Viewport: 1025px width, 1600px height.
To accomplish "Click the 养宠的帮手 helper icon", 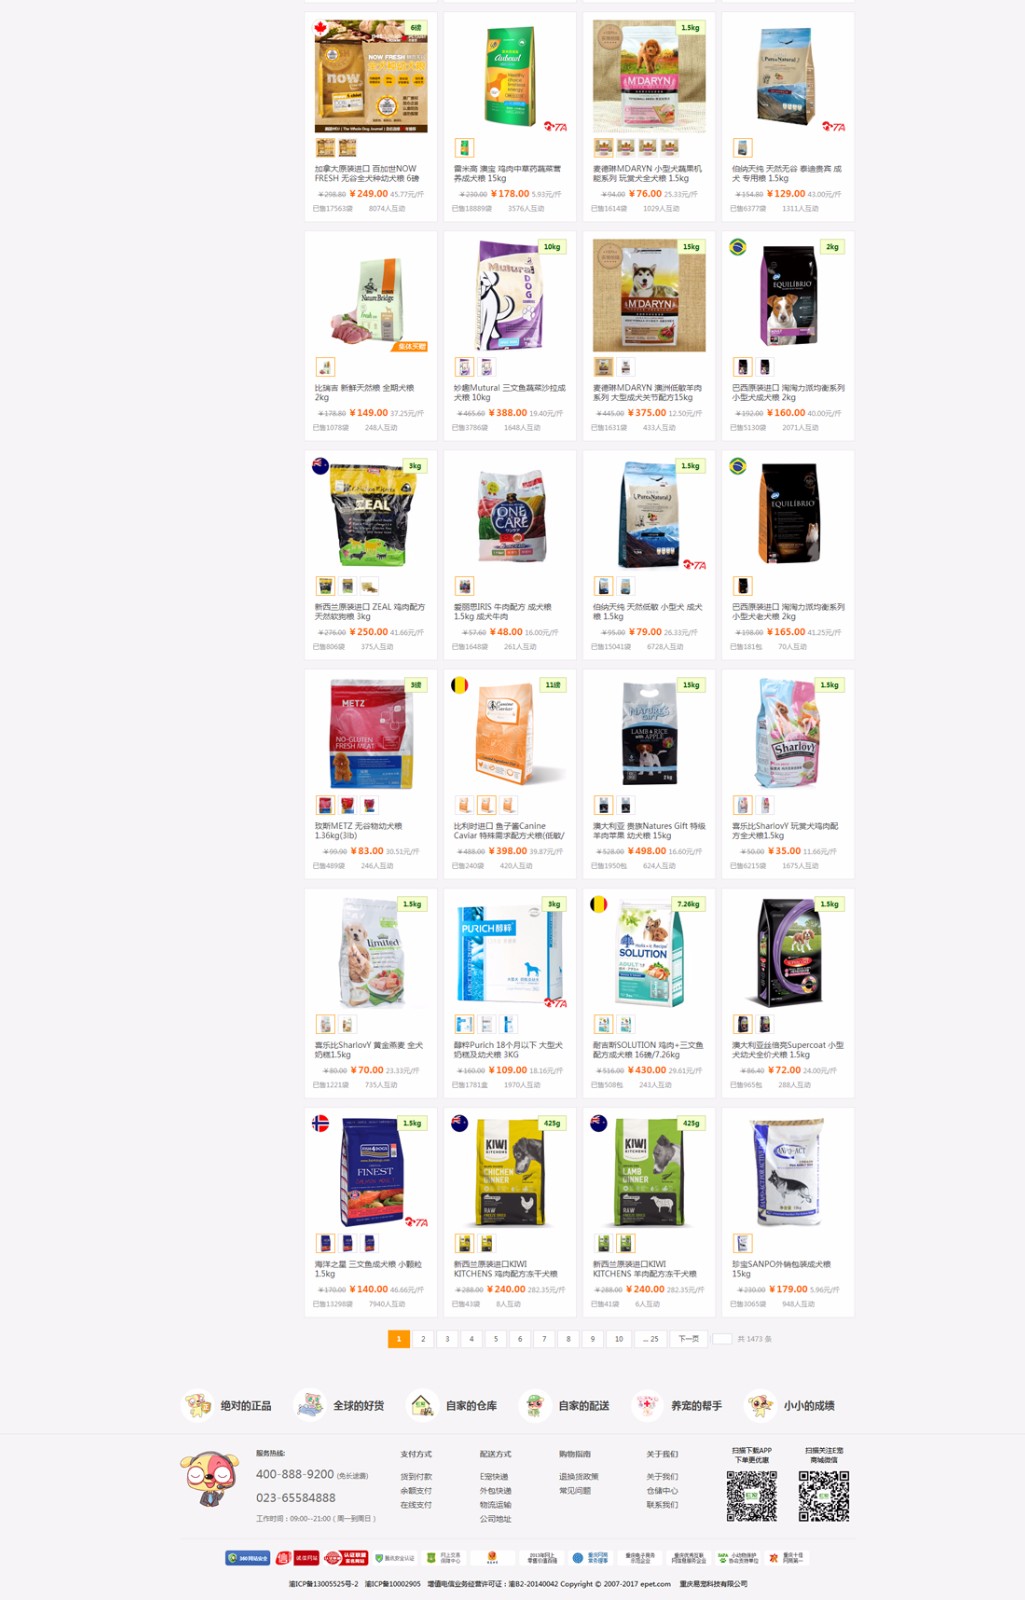I will 647,1405.
